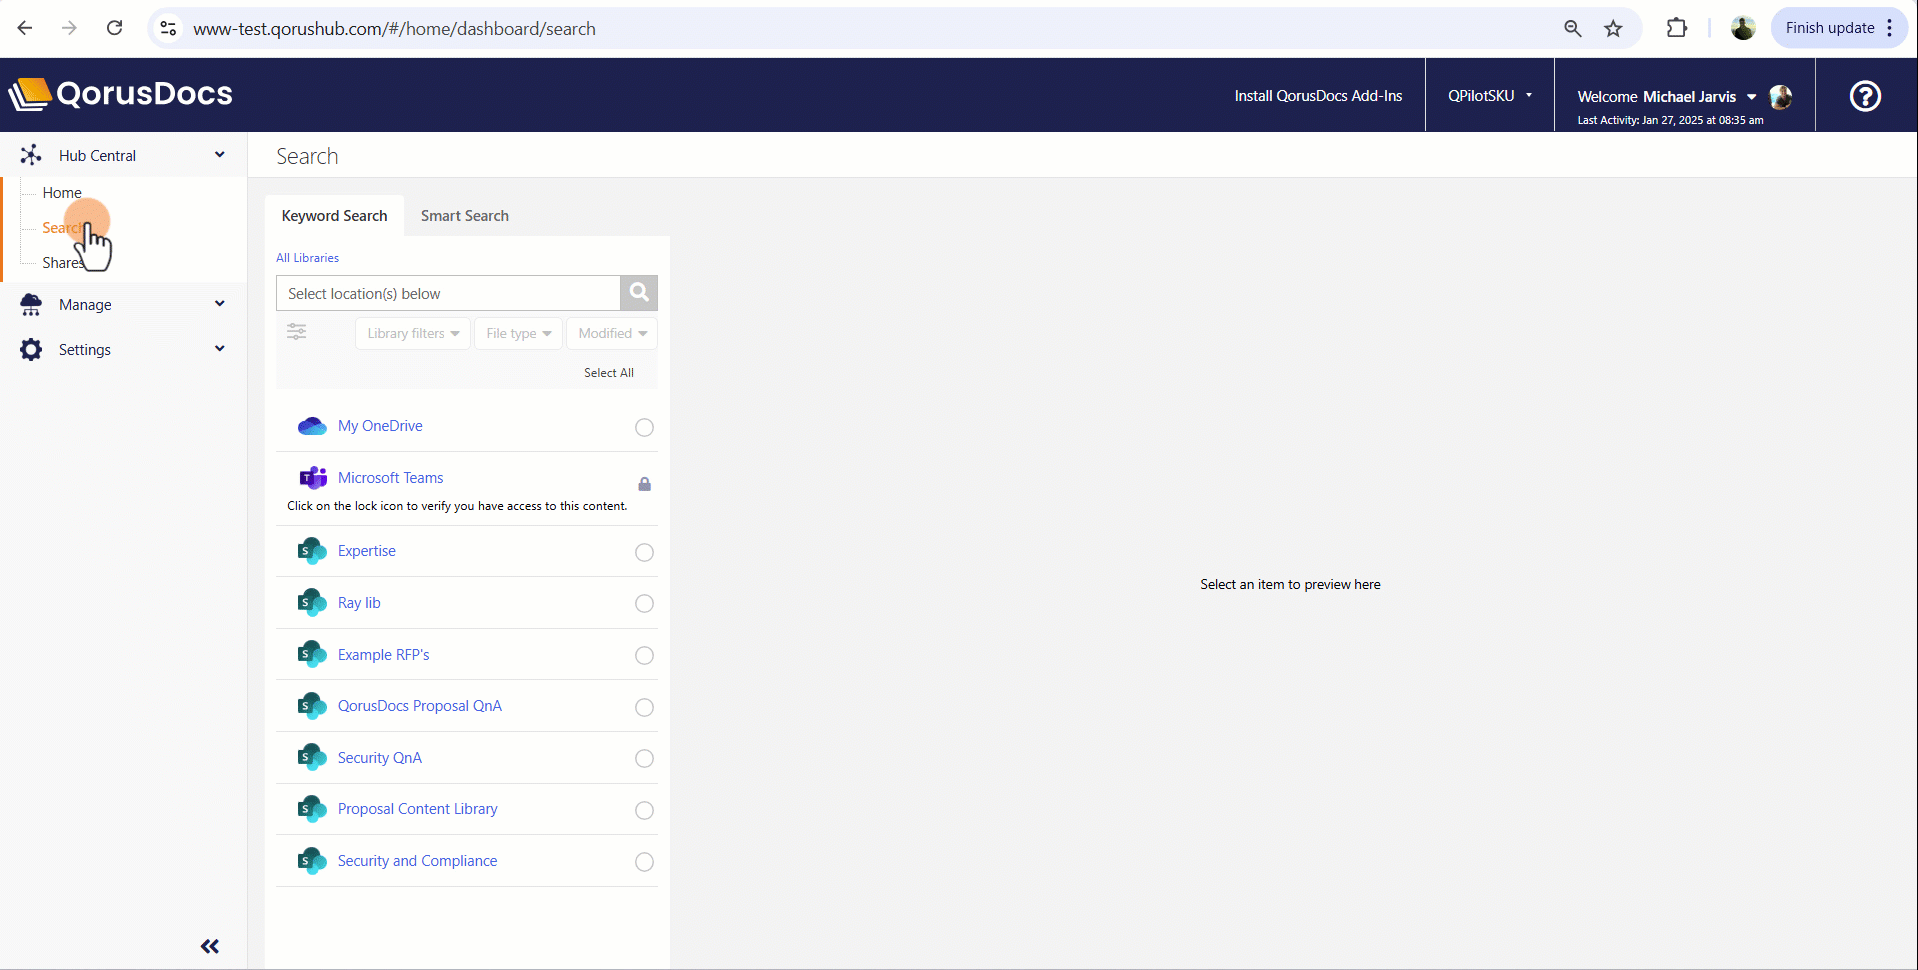Open browser extensions puzzle icon
This screenshot has height=970, width=1918.
[1677, 28]
